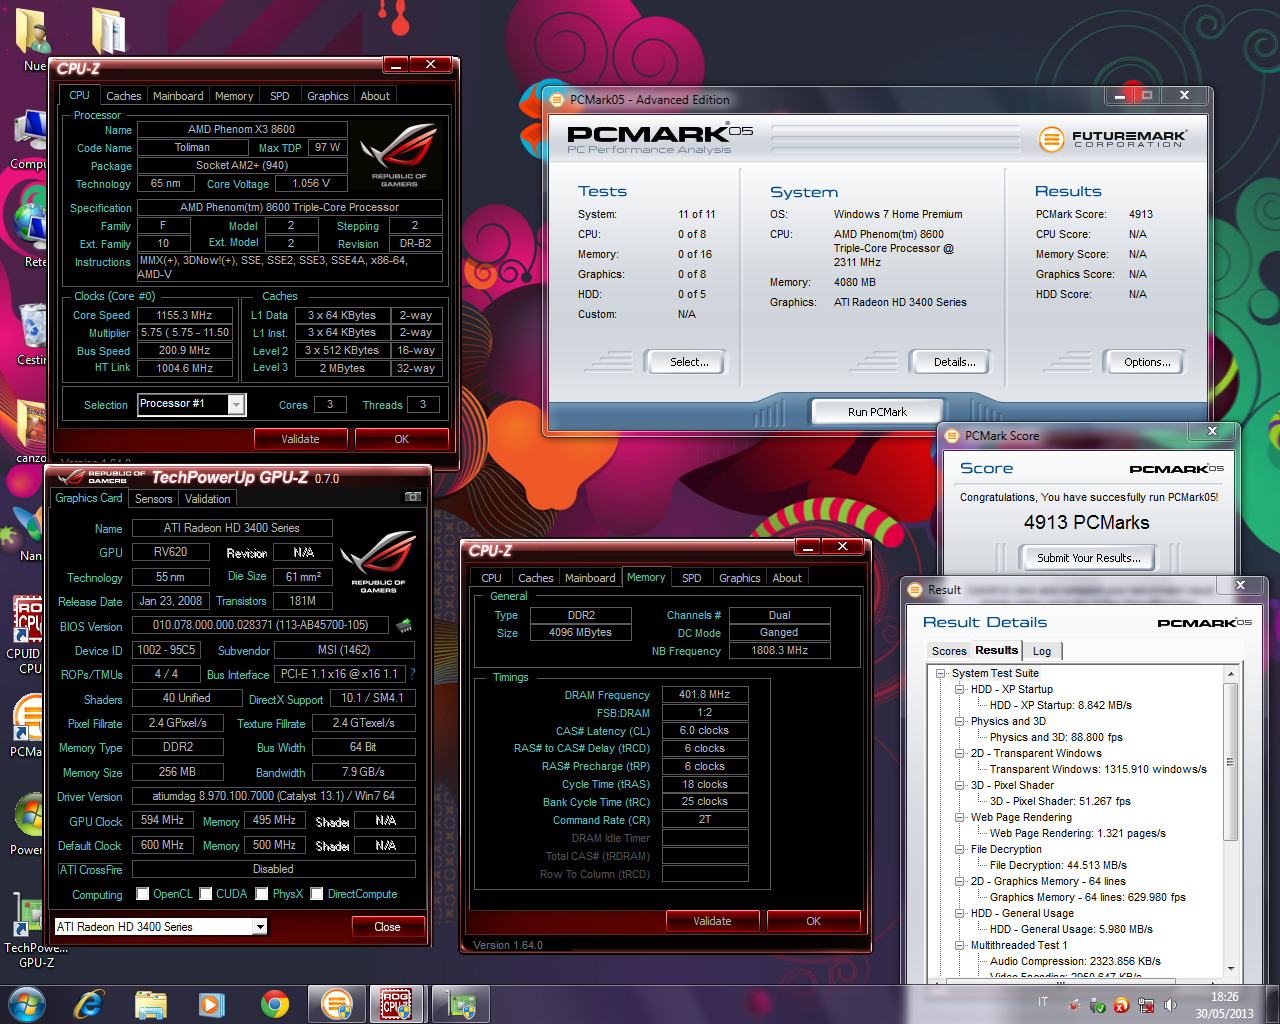Switch to GPU-Z taskbar icon

click(460, 1003)
